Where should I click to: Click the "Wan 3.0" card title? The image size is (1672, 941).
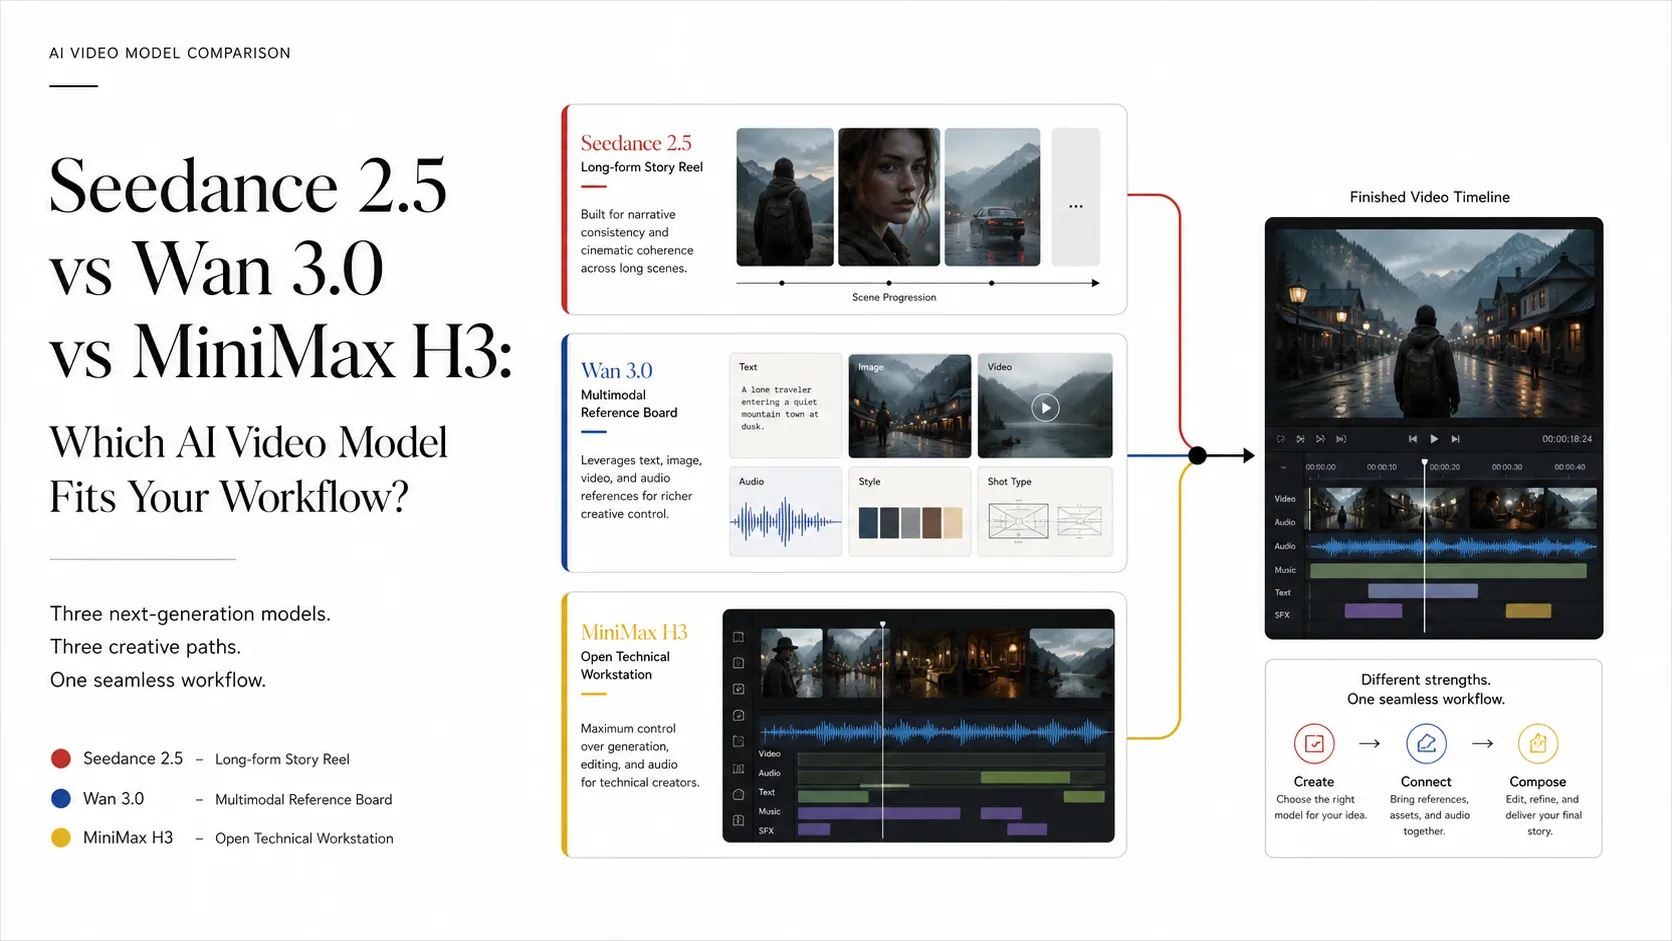[616, 371]
